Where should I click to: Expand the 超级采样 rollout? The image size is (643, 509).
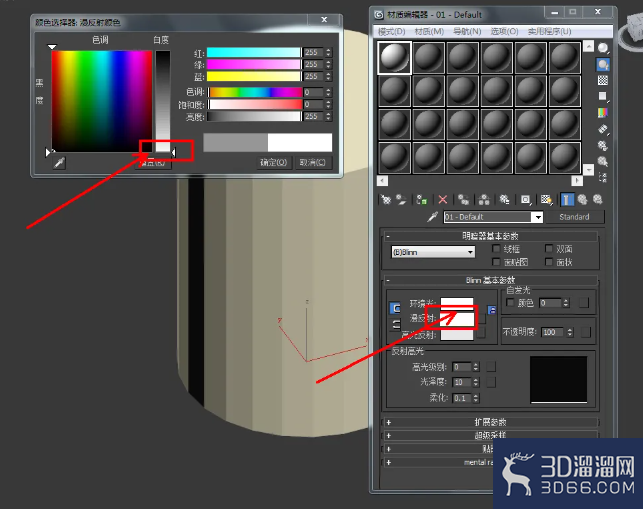click(490, 435)
